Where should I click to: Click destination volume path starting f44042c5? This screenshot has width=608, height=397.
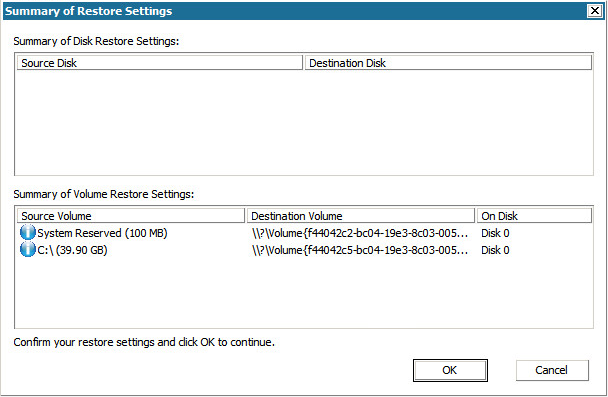(x=360, y=250)
